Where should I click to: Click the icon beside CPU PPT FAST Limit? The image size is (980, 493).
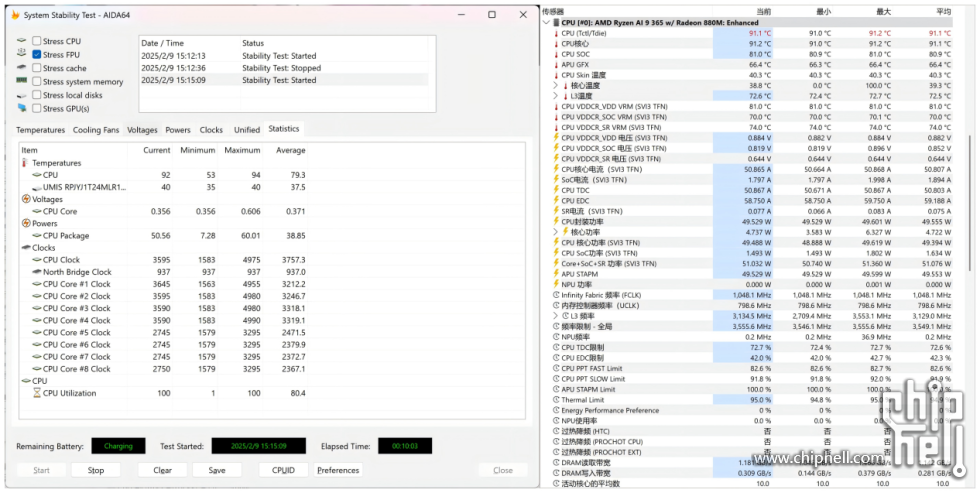tap(556, 369)
